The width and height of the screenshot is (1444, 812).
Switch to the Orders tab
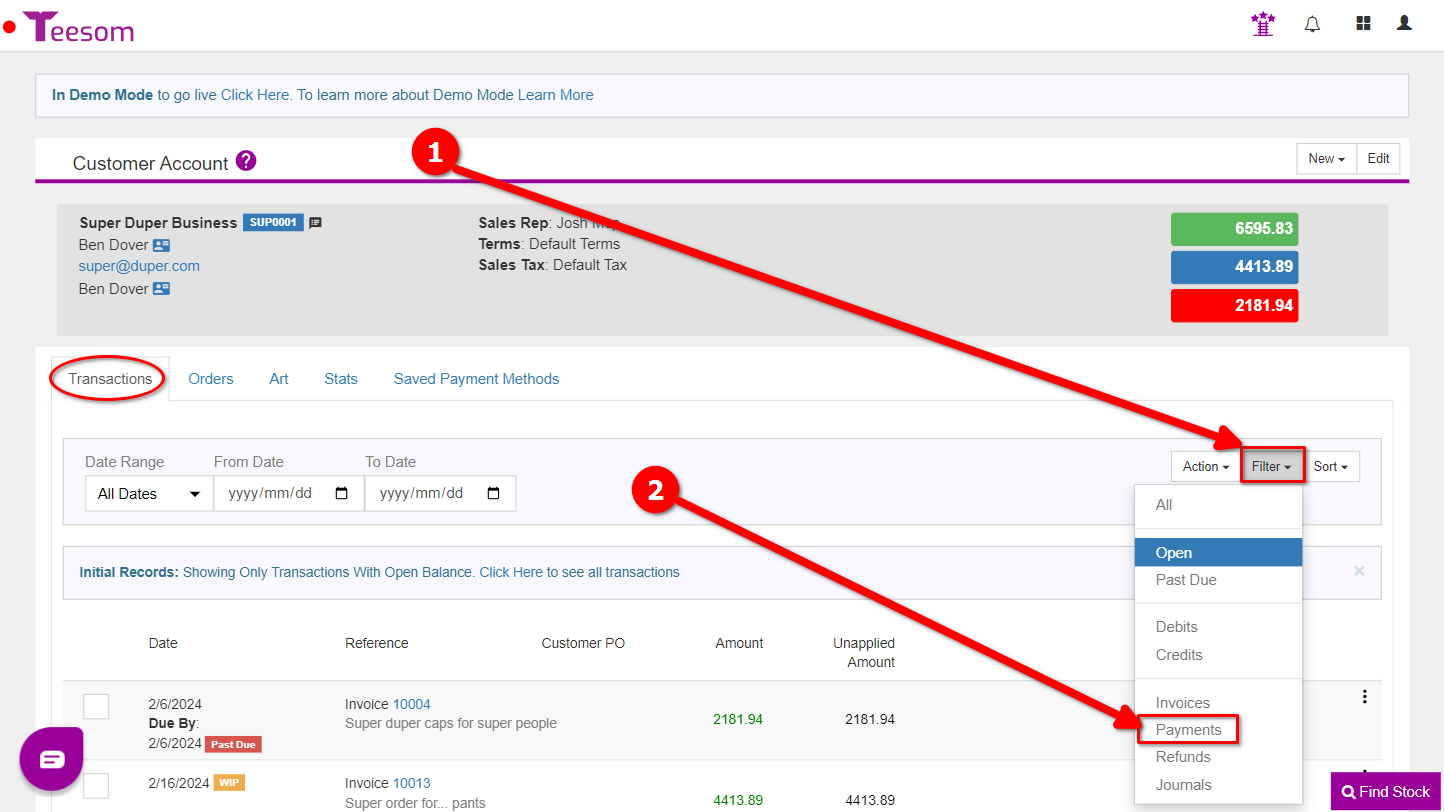[211, 379]
